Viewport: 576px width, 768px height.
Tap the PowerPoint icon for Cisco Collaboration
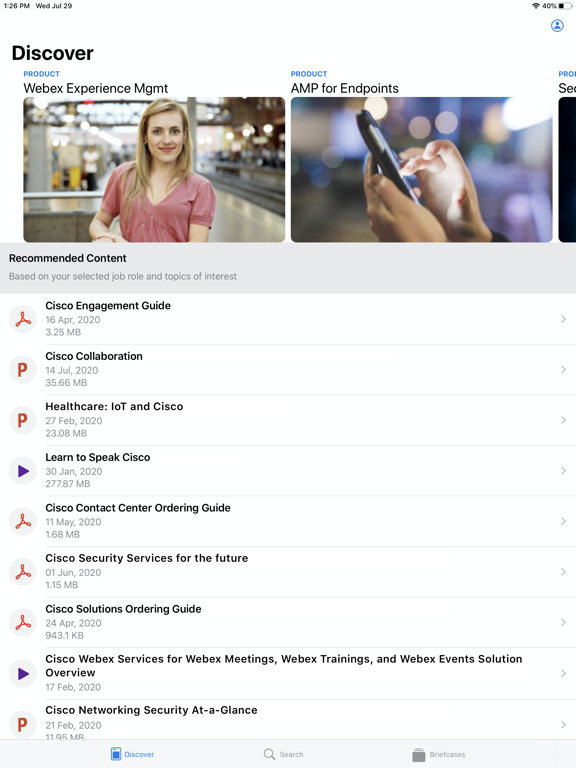point(23,369)
